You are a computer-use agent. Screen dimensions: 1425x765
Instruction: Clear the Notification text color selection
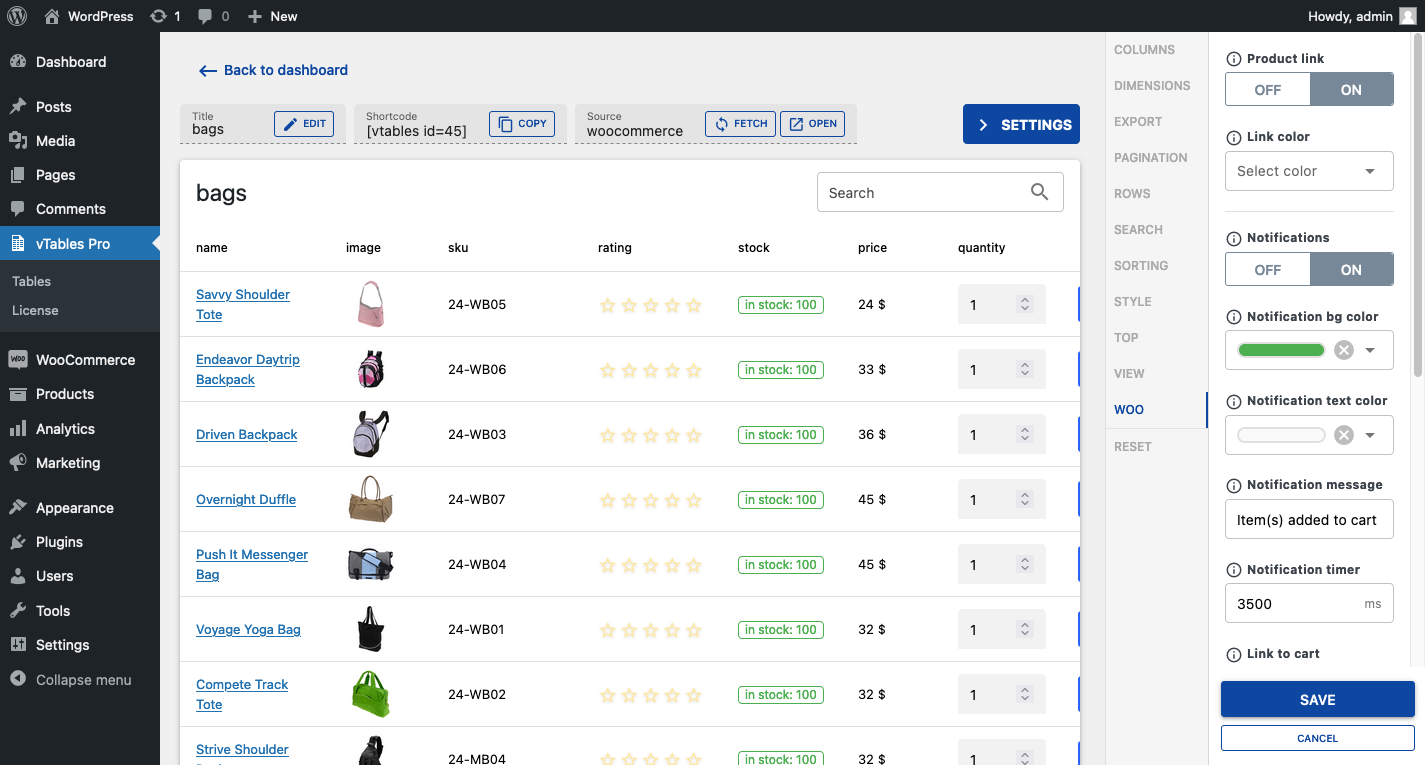point(1344,435)
